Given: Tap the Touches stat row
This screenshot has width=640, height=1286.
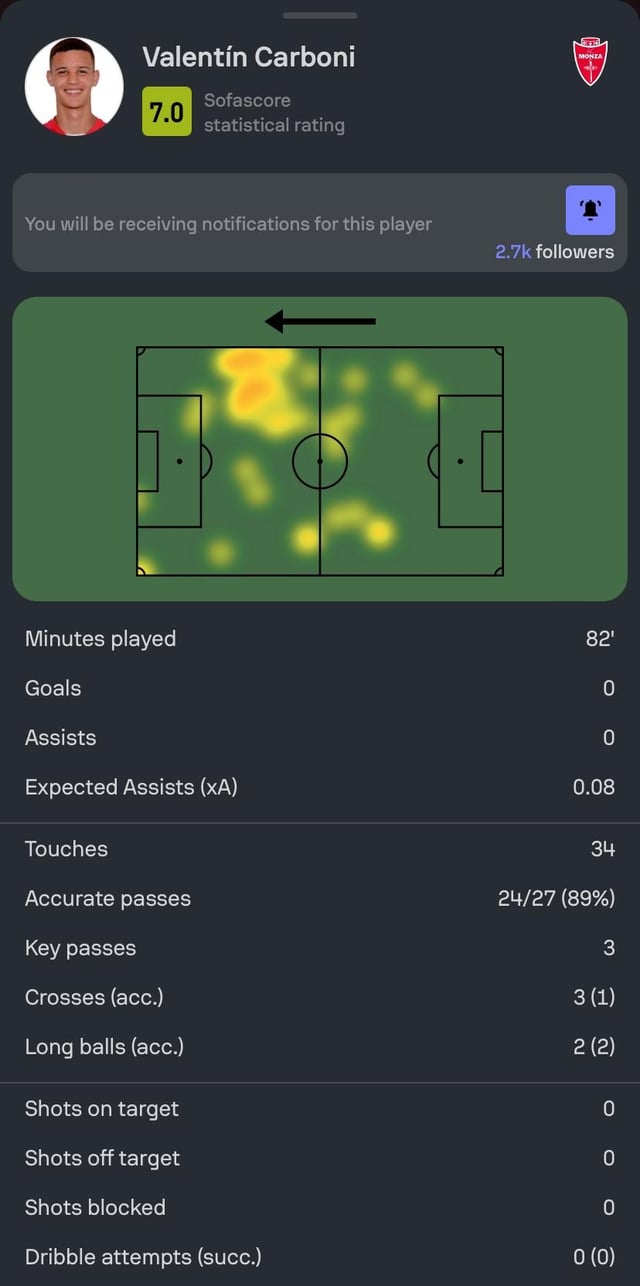Looking at the screenshot, I should (320, 849).
